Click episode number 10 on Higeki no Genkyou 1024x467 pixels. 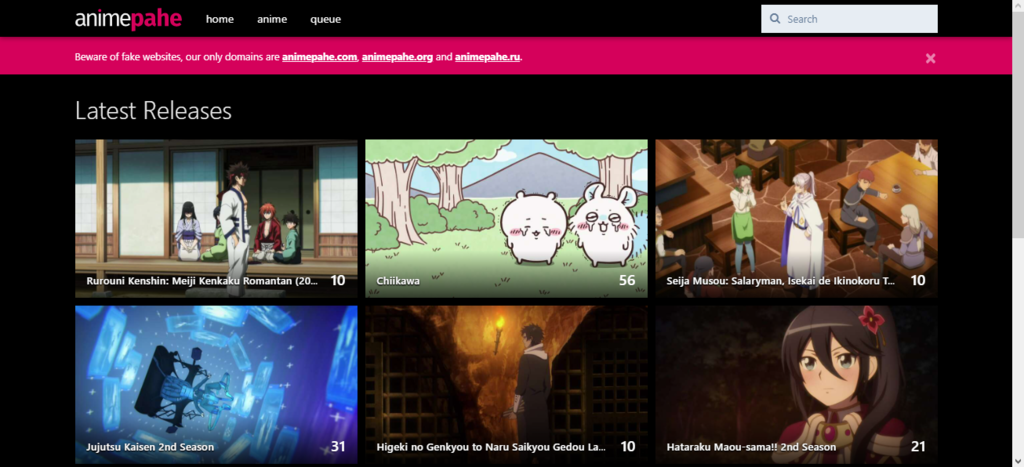[628, 447]
